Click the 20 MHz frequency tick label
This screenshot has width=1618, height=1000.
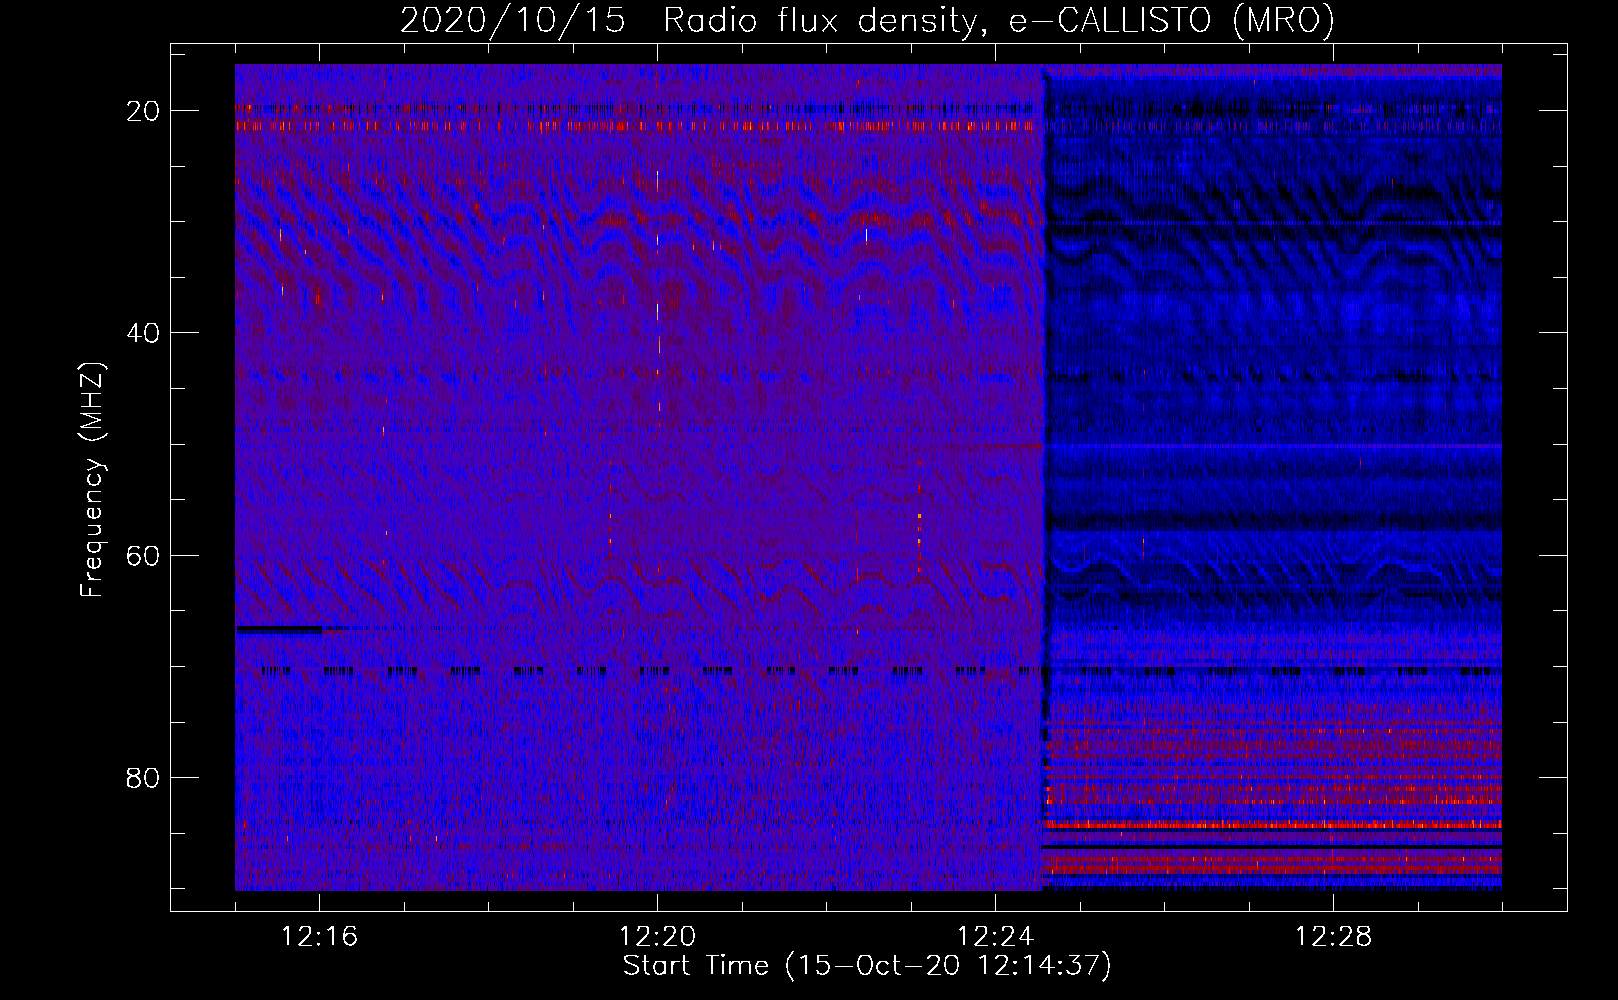(143, 111)
